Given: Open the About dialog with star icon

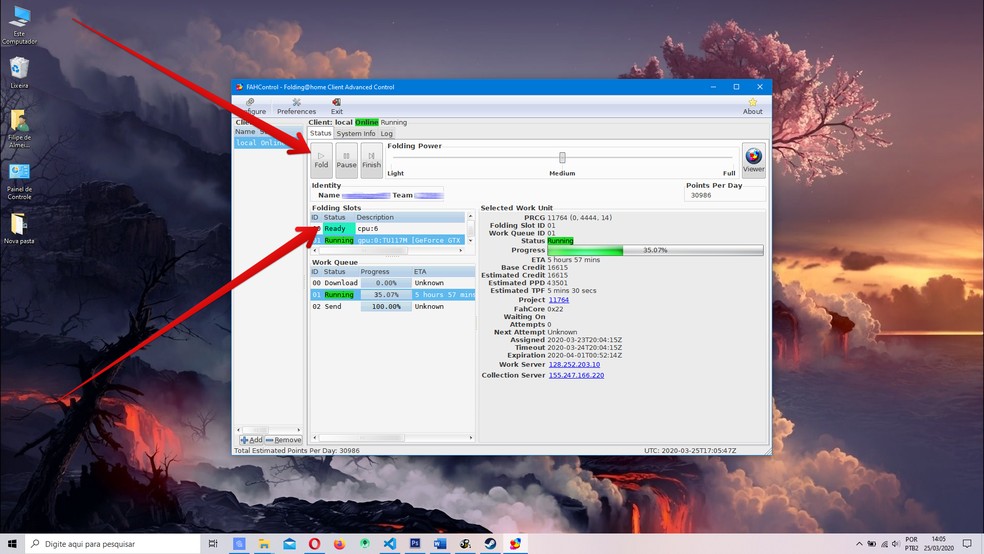Looking at the screenshot, I should (x=752, y=106).
